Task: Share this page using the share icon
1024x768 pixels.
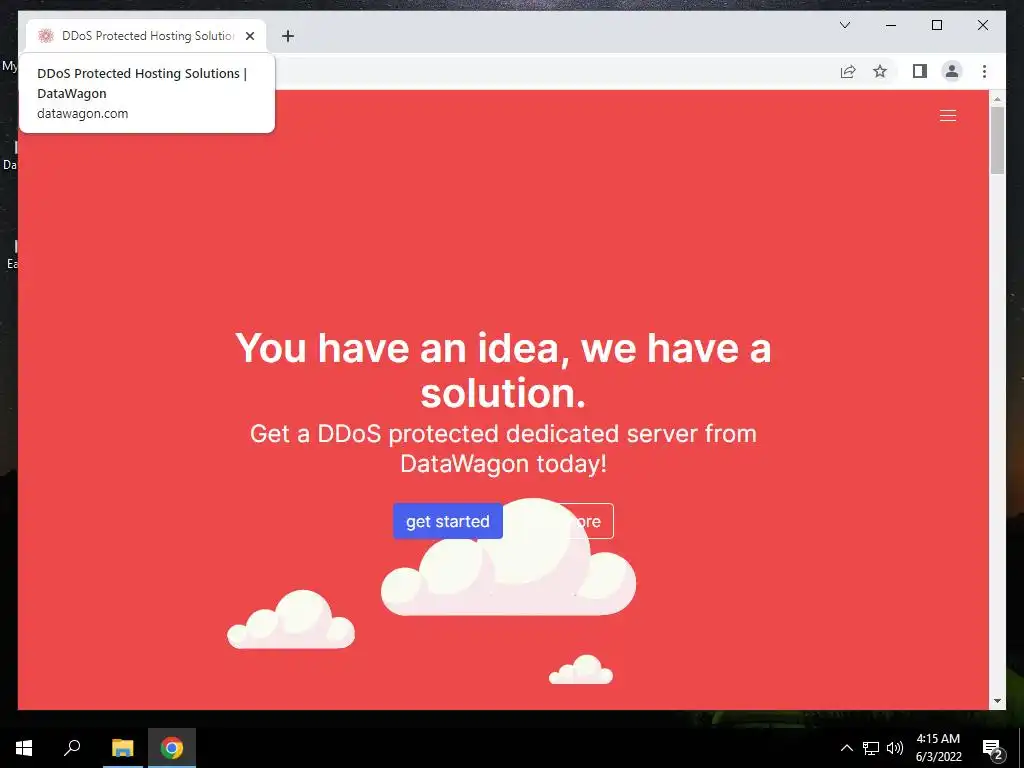Action: click(848, 71)
